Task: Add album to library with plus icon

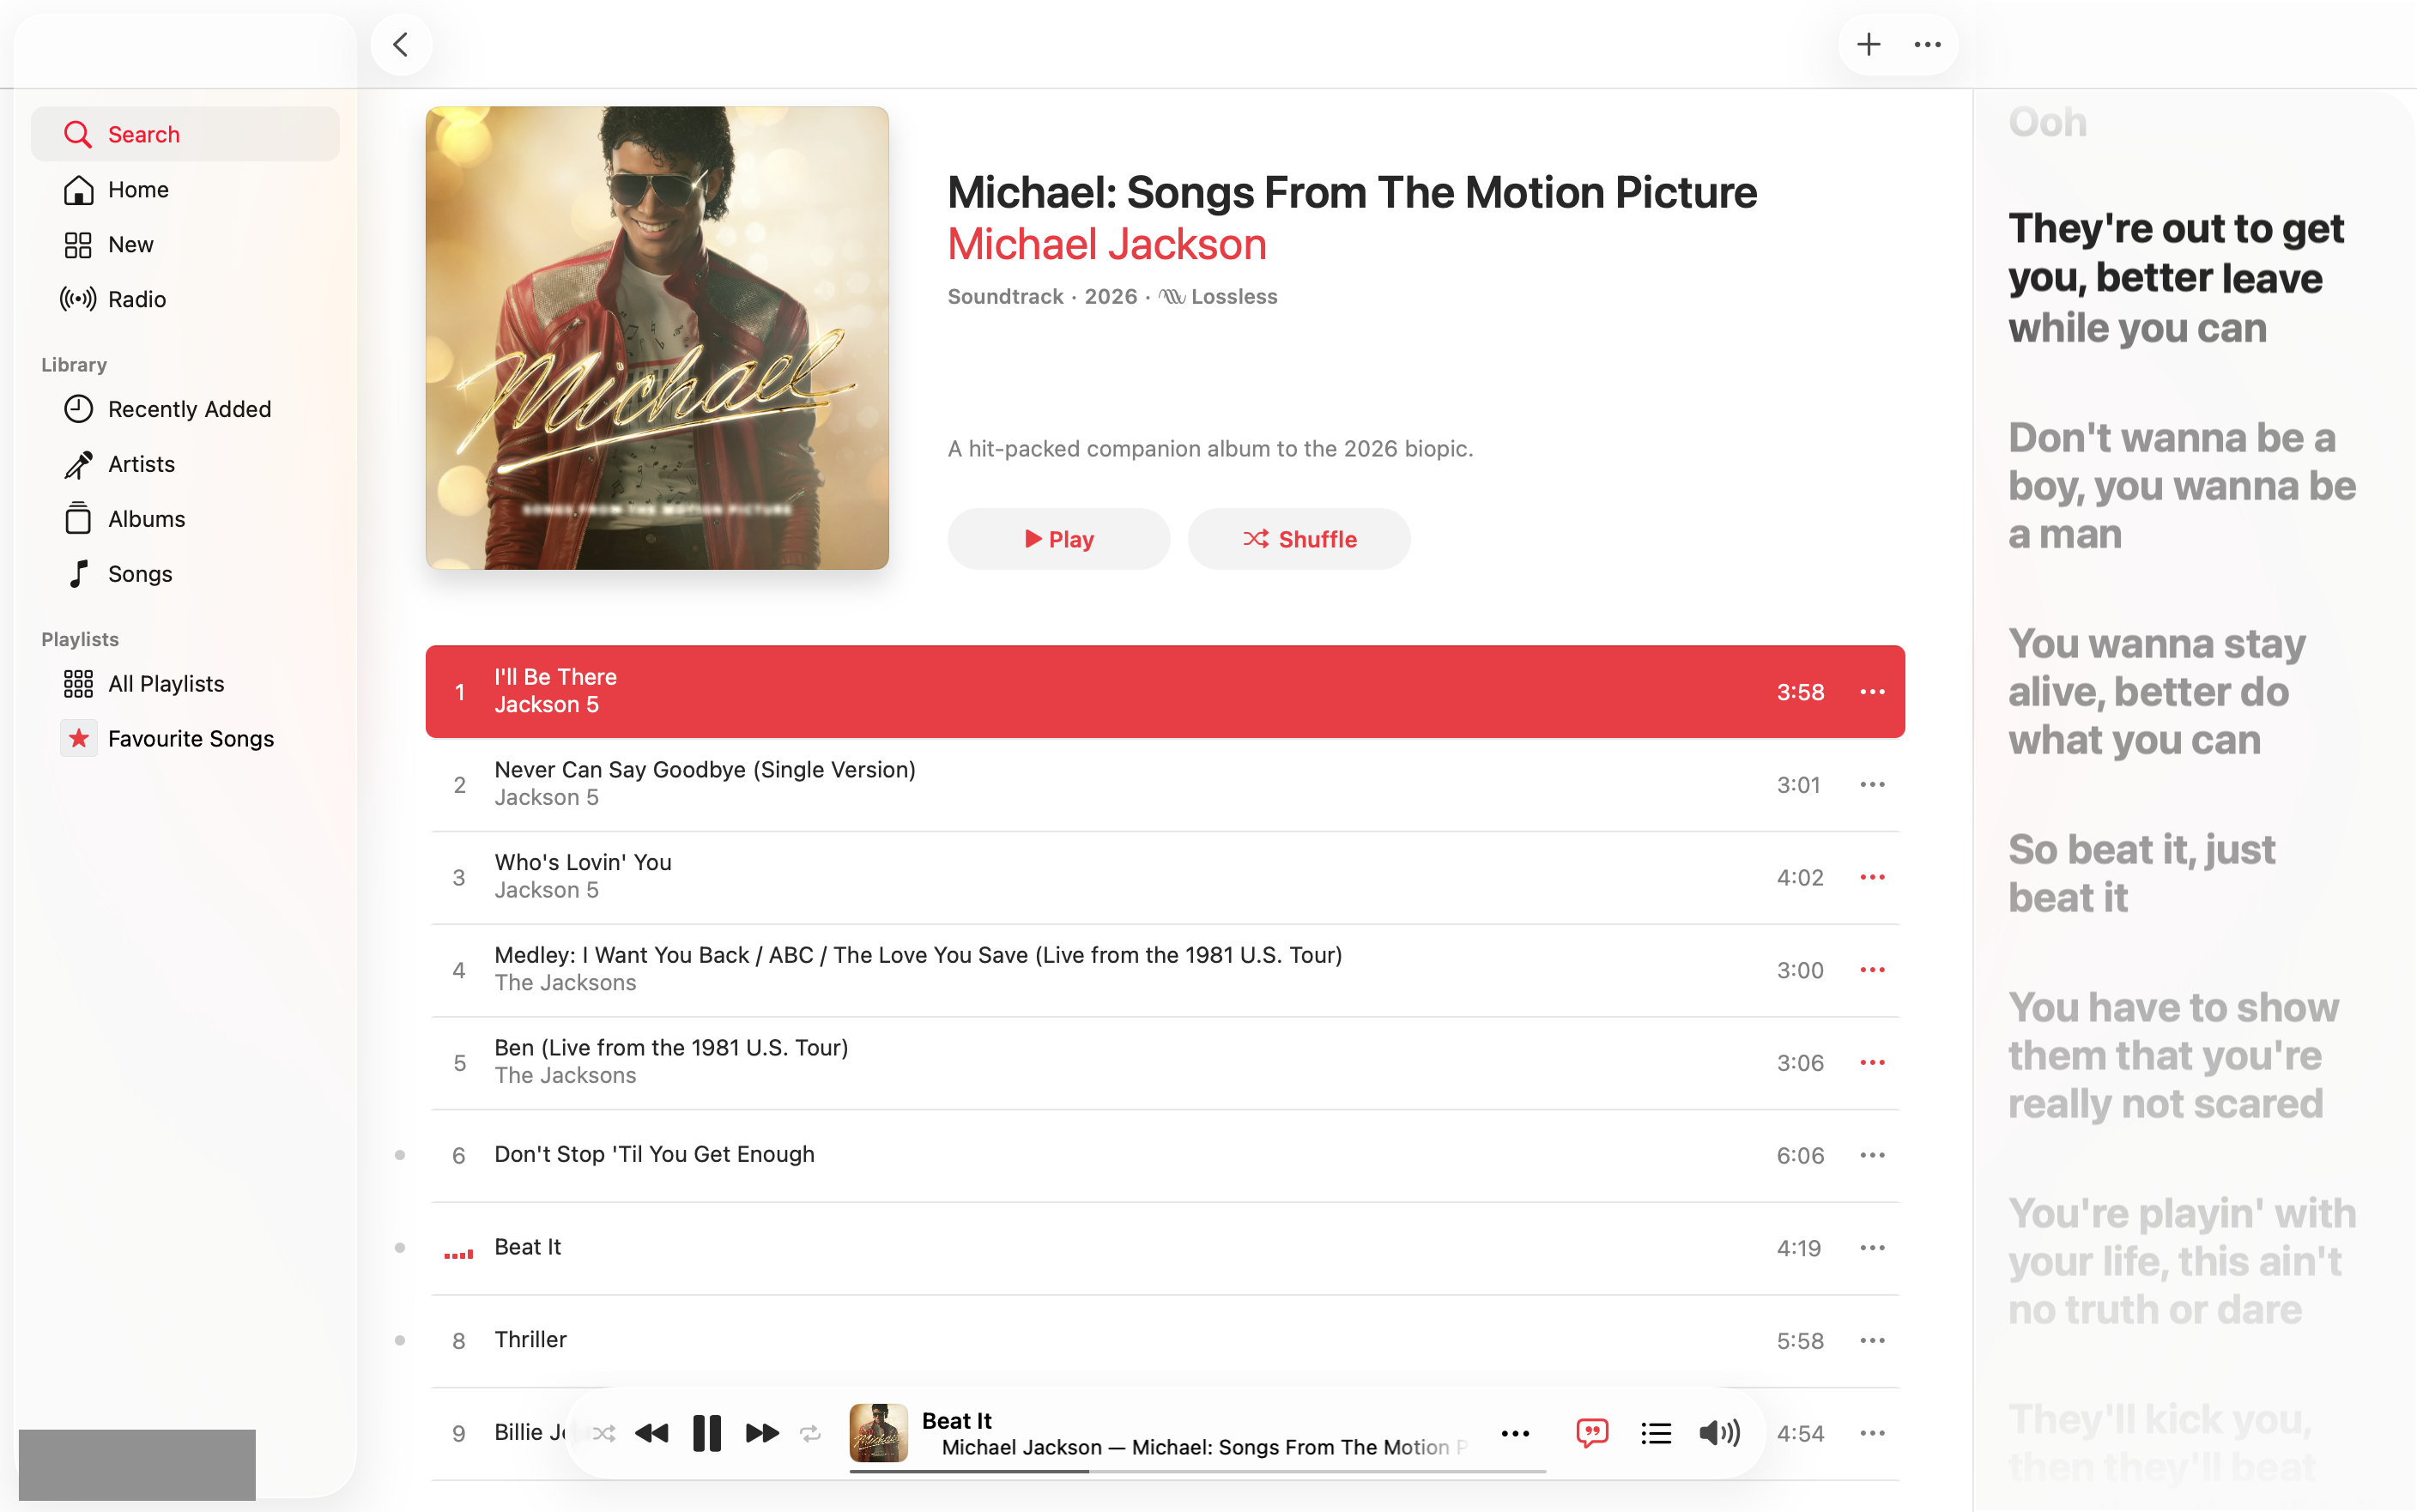Action: (1868, 45)
